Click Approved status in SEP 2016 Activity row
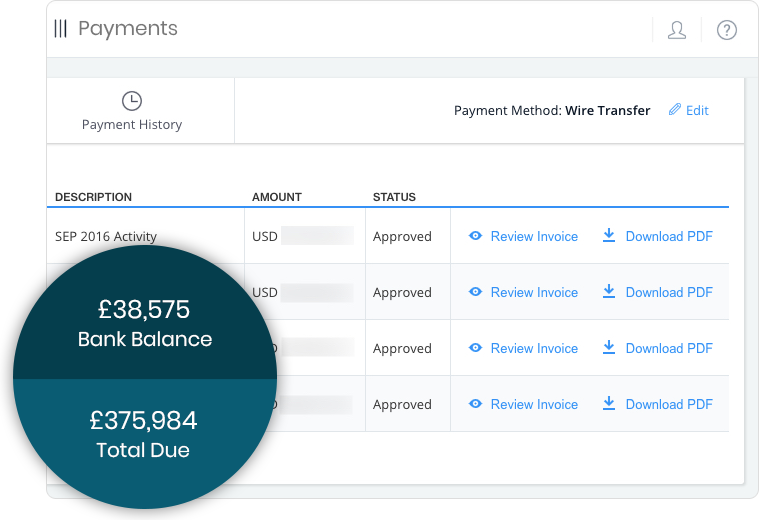 click(402, 236)
